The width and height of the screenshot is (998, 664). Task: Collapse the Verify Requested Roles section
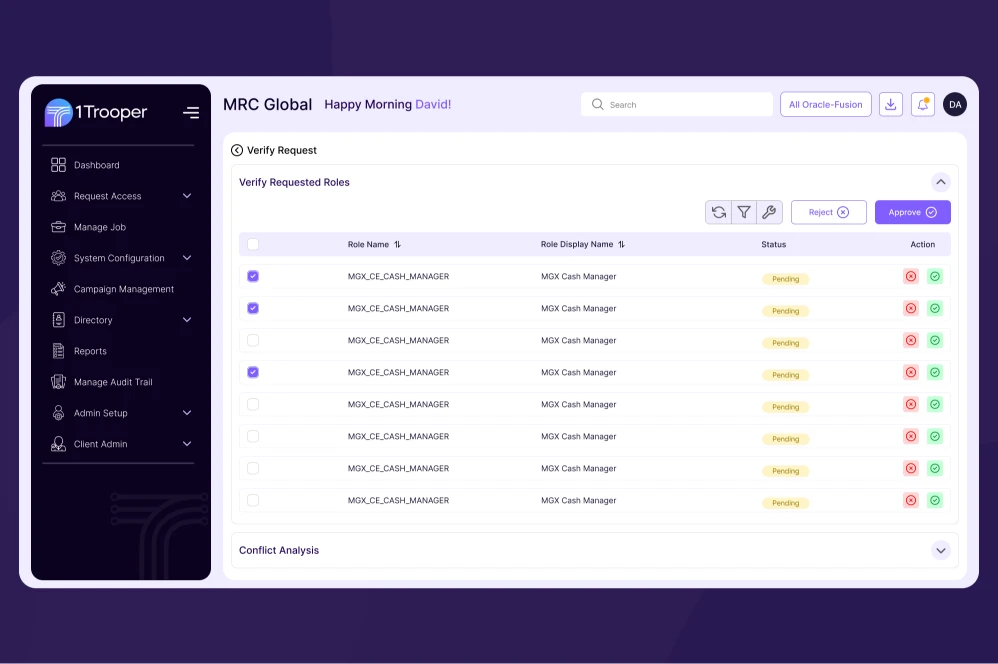click(x=940, y=182)
